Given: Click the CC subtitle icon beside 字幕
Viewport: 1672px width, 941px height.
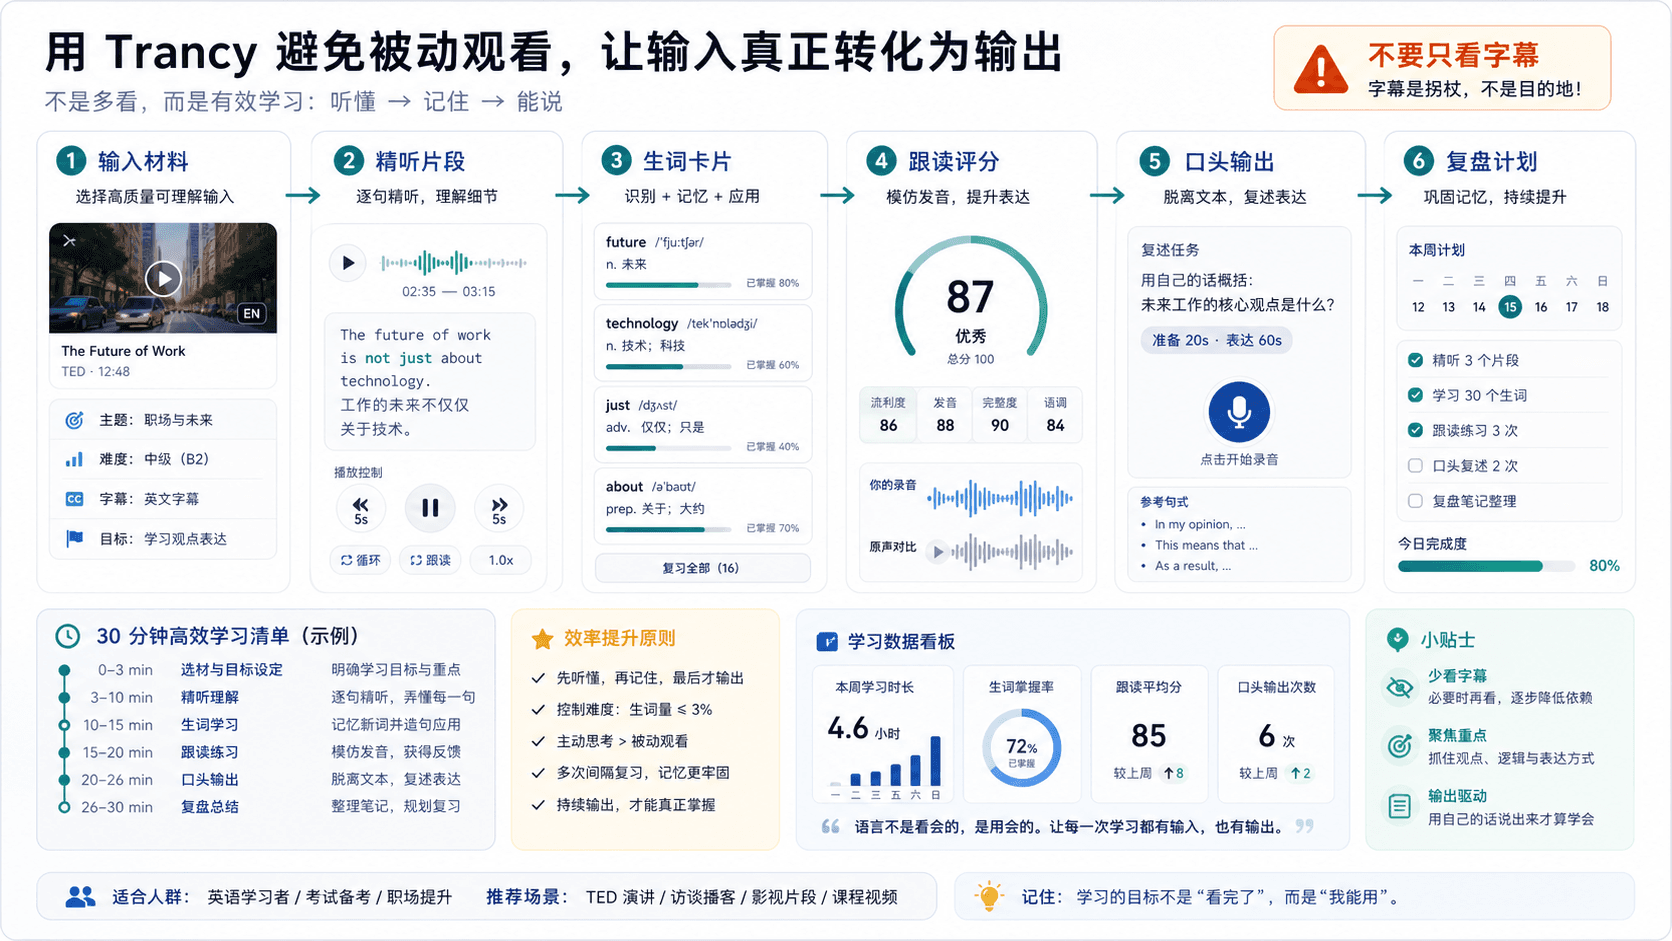Looking at the screenshot, I should pyautogui.click(x=74, y=499).
